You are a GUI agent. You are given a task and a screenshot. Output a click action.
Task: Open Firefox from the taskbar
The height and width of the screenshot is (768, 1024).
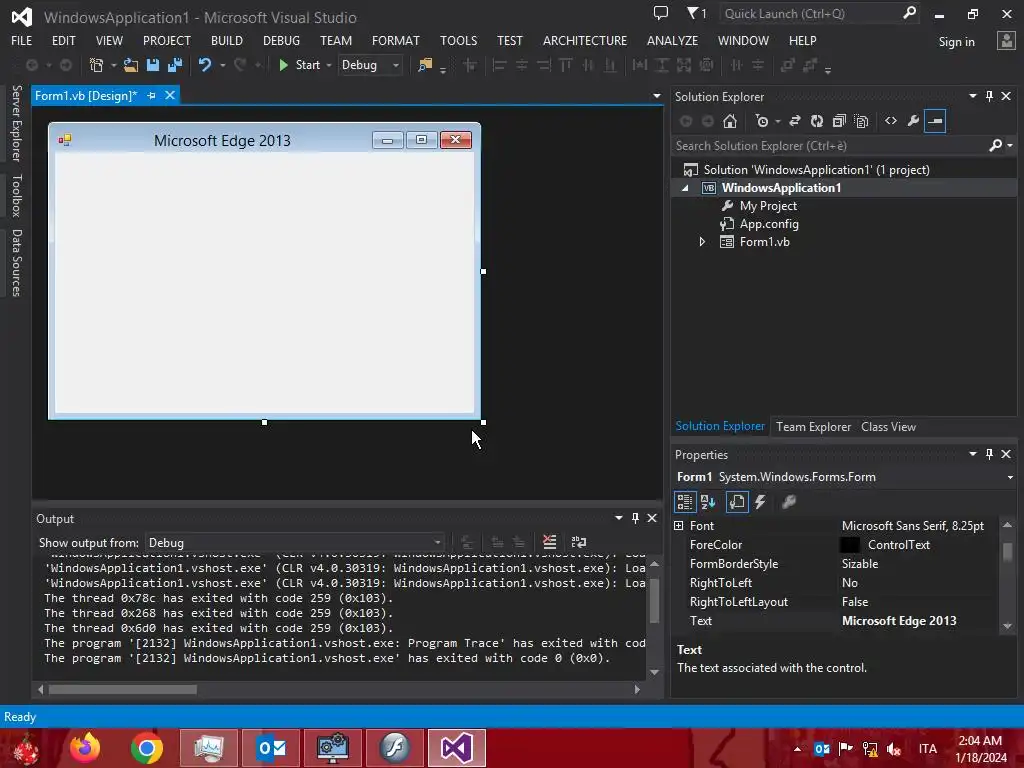(x=85, y=748)
